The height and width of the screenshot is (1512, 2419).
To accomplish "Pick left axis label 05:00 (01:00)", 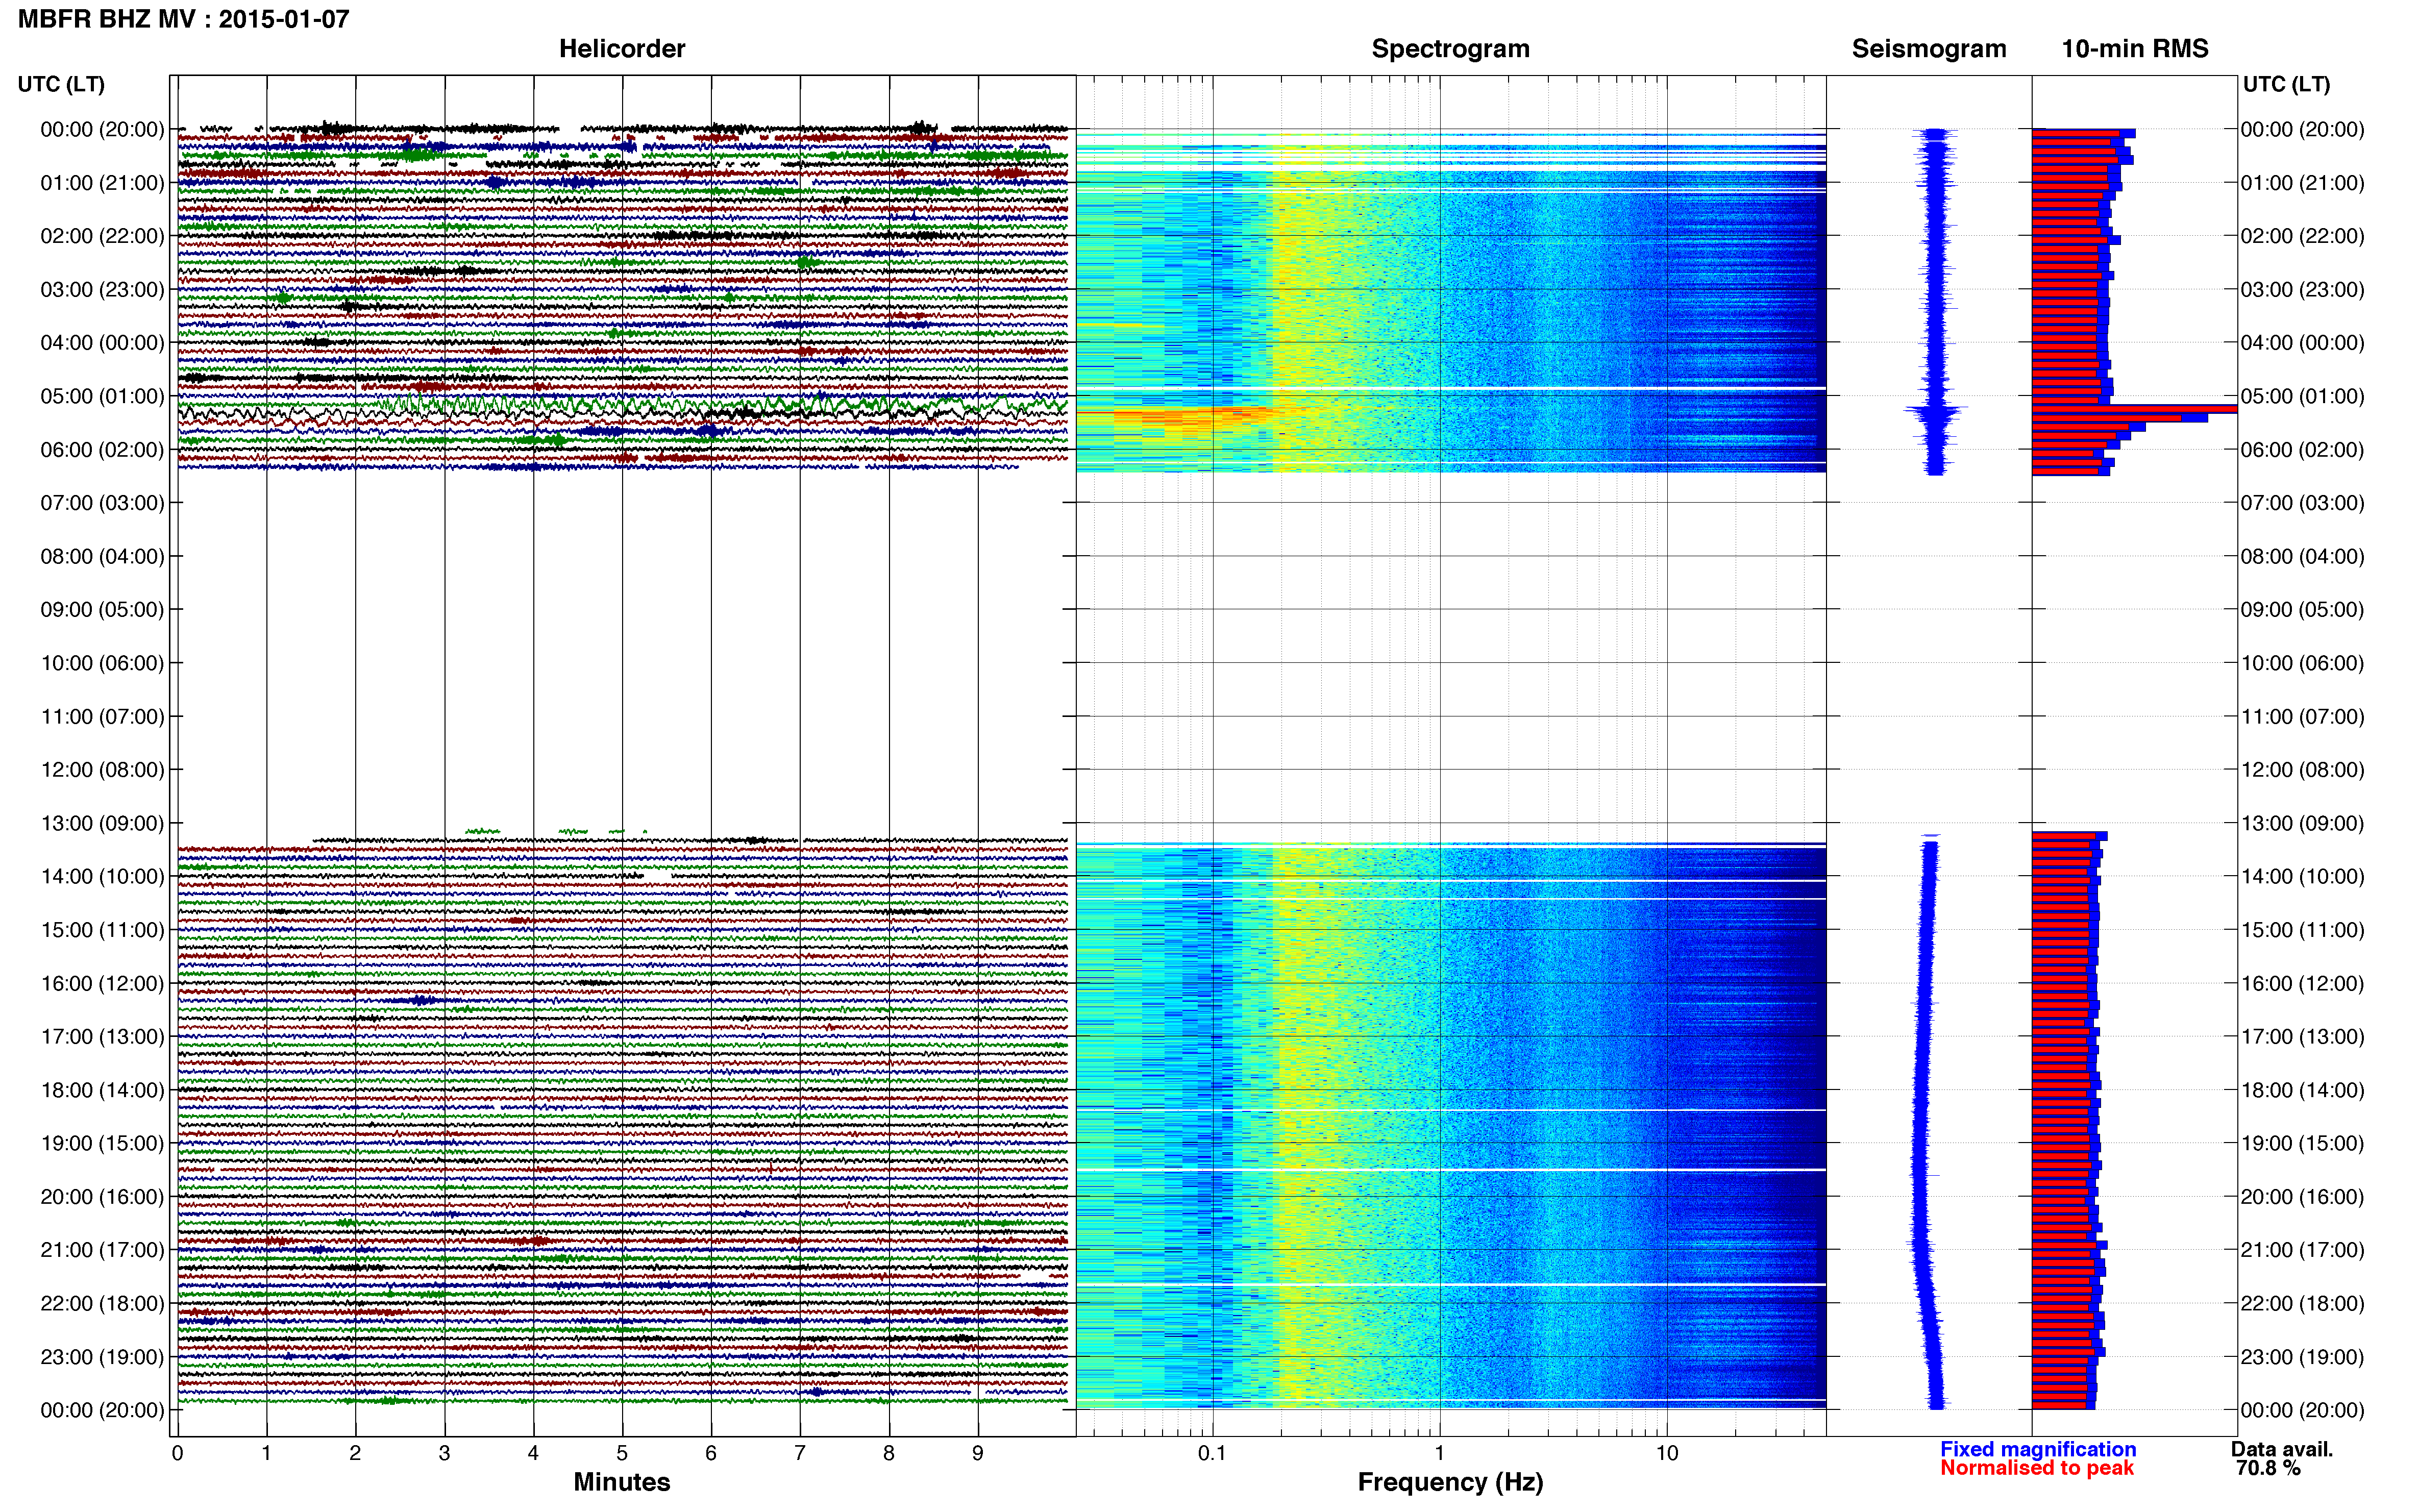I will (x=102, y=396).
